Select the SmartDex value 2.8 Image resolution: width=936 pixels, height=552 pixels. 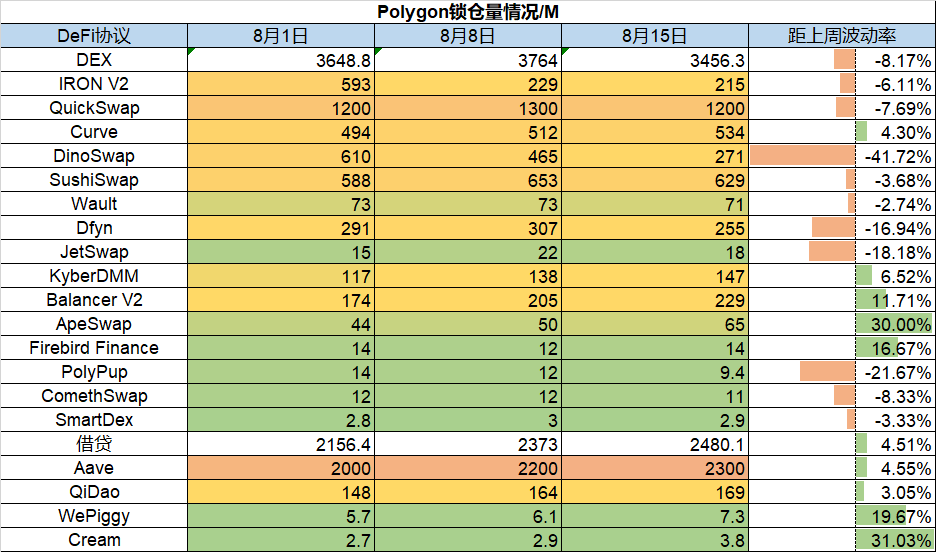coord(358,421)
